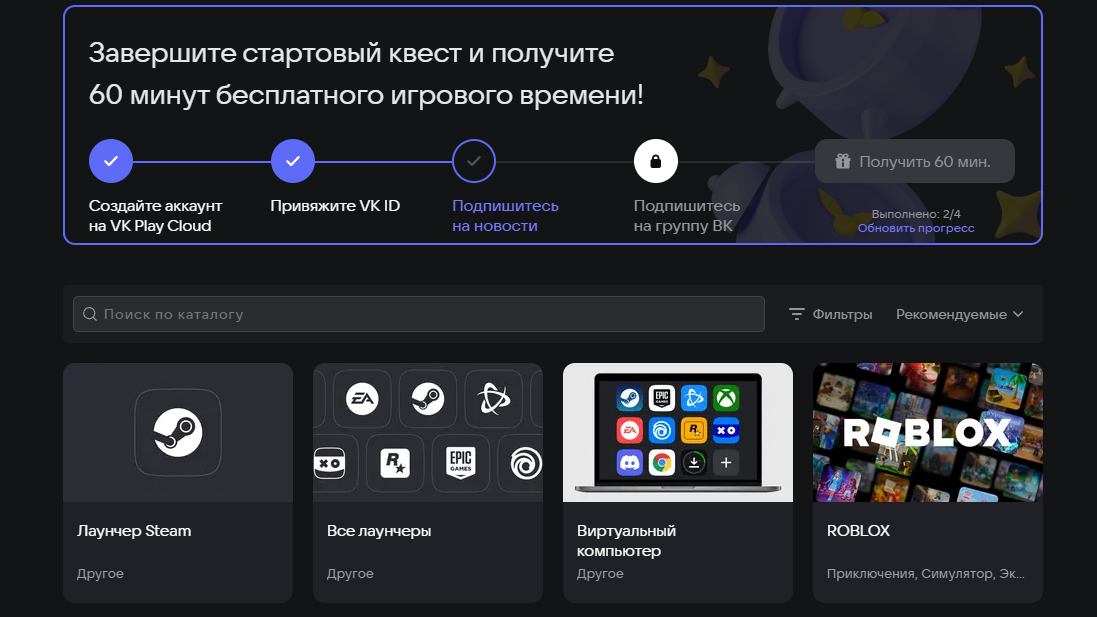Click the Подпишитесь на новости link
The height and width of the screenshot is (617, 1097).
505,215
